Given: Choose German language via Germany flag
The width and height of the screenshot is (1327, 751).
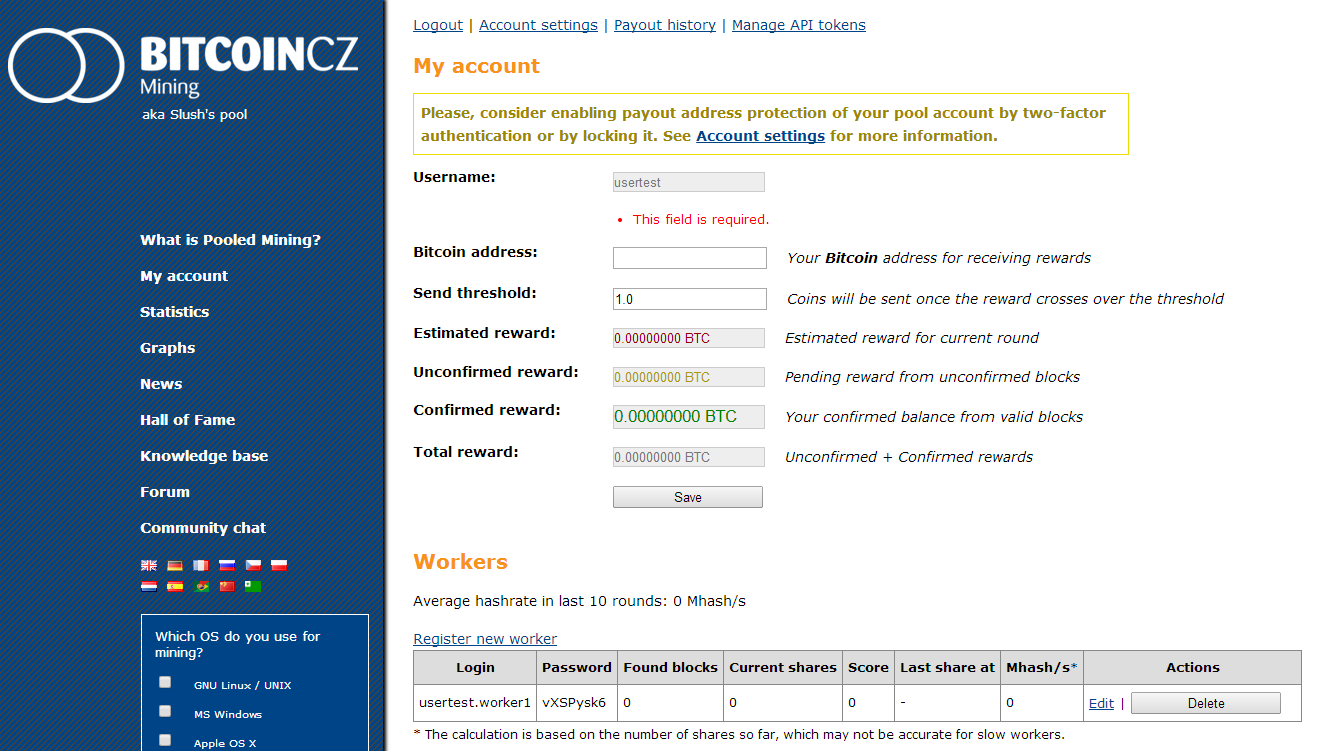Looking at the screenshot, I should point(175,565).
